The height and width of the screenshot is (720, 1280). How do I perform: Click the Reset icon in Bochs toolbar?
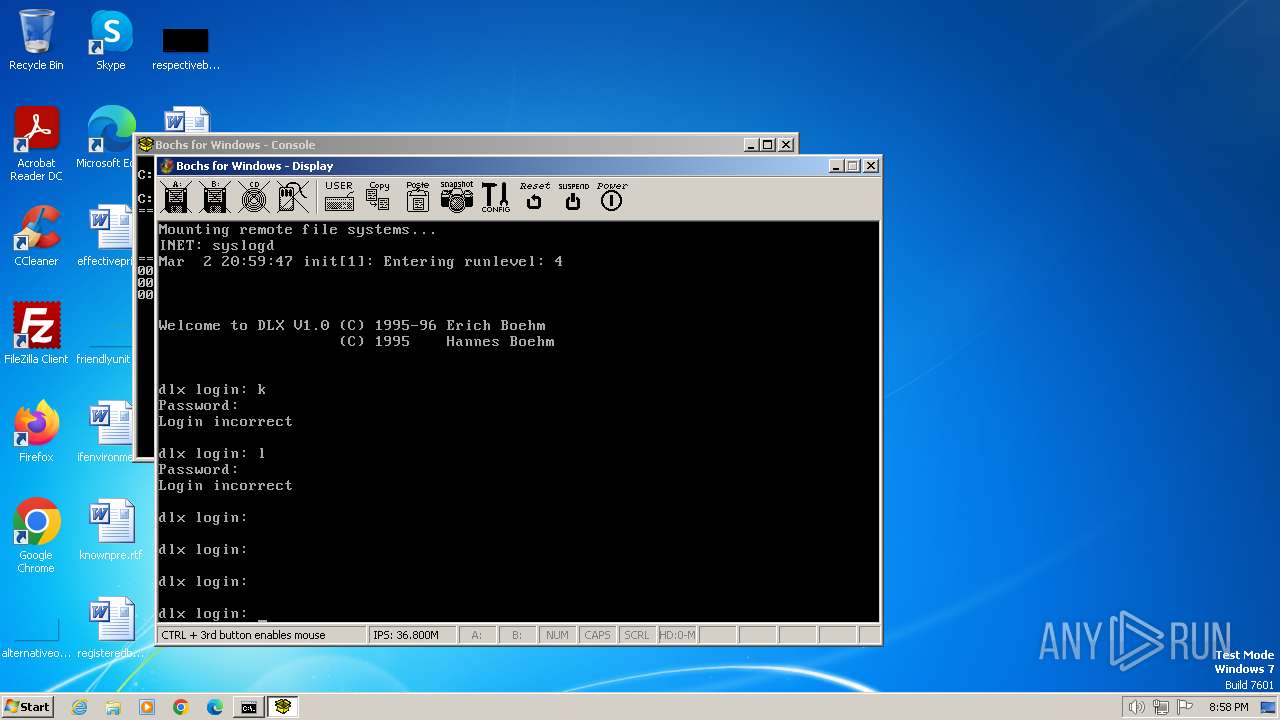(534, 197)
